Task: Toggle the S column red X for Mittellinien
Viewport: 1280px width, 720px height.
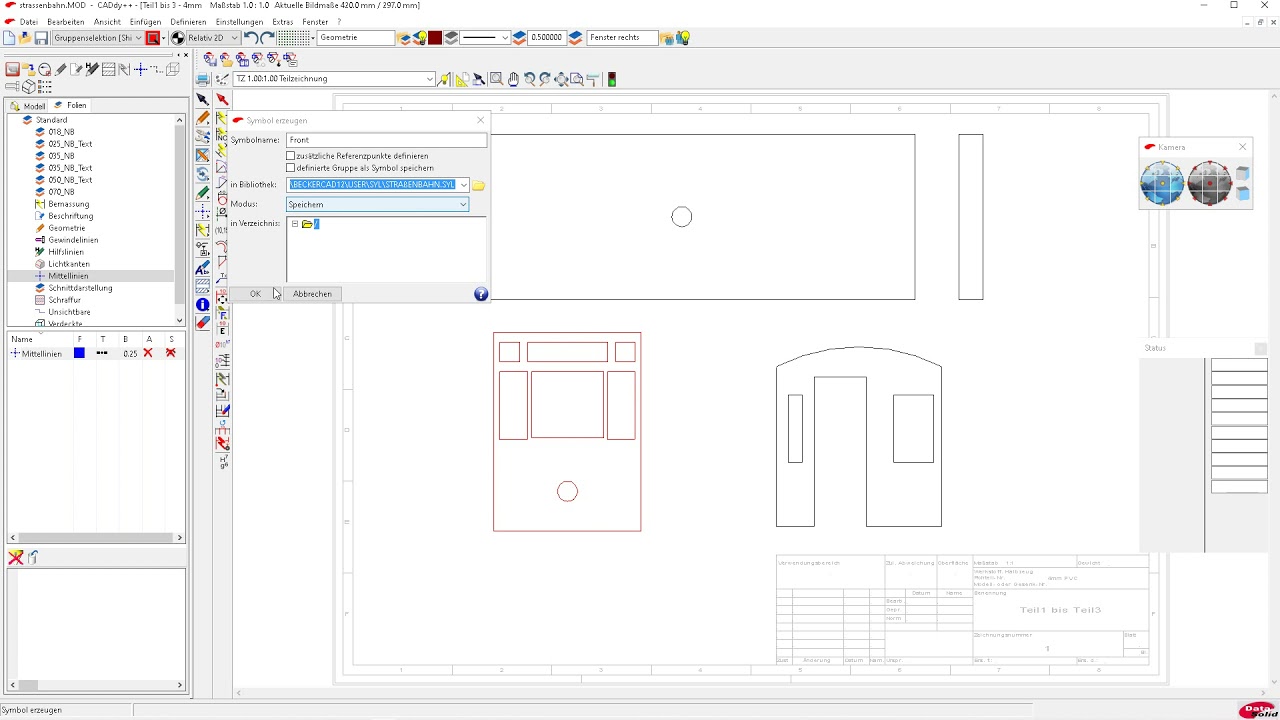Action: click(171, 353)
